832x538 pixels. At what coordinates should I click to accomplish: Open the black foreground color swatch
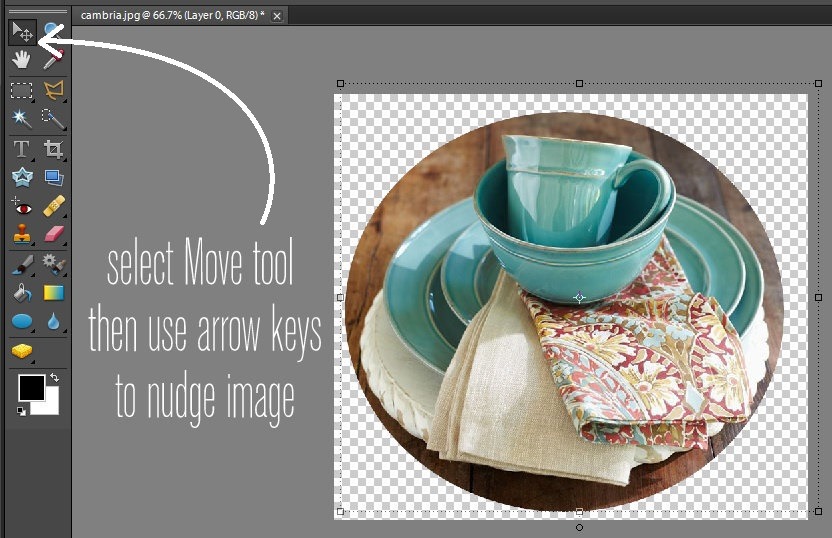[30, 388]
